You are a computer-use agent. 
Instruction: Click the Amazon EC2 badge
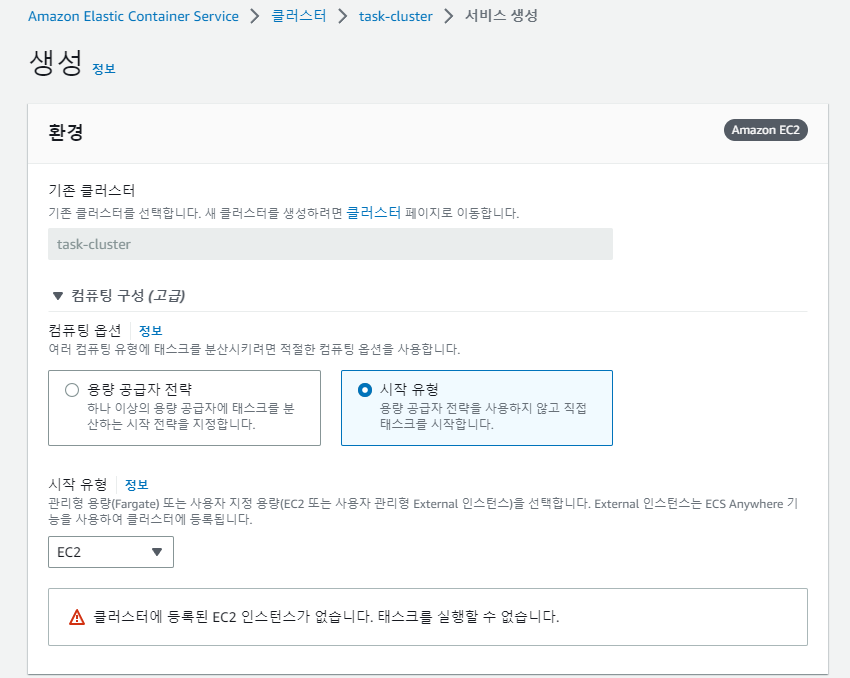(765, 130)
